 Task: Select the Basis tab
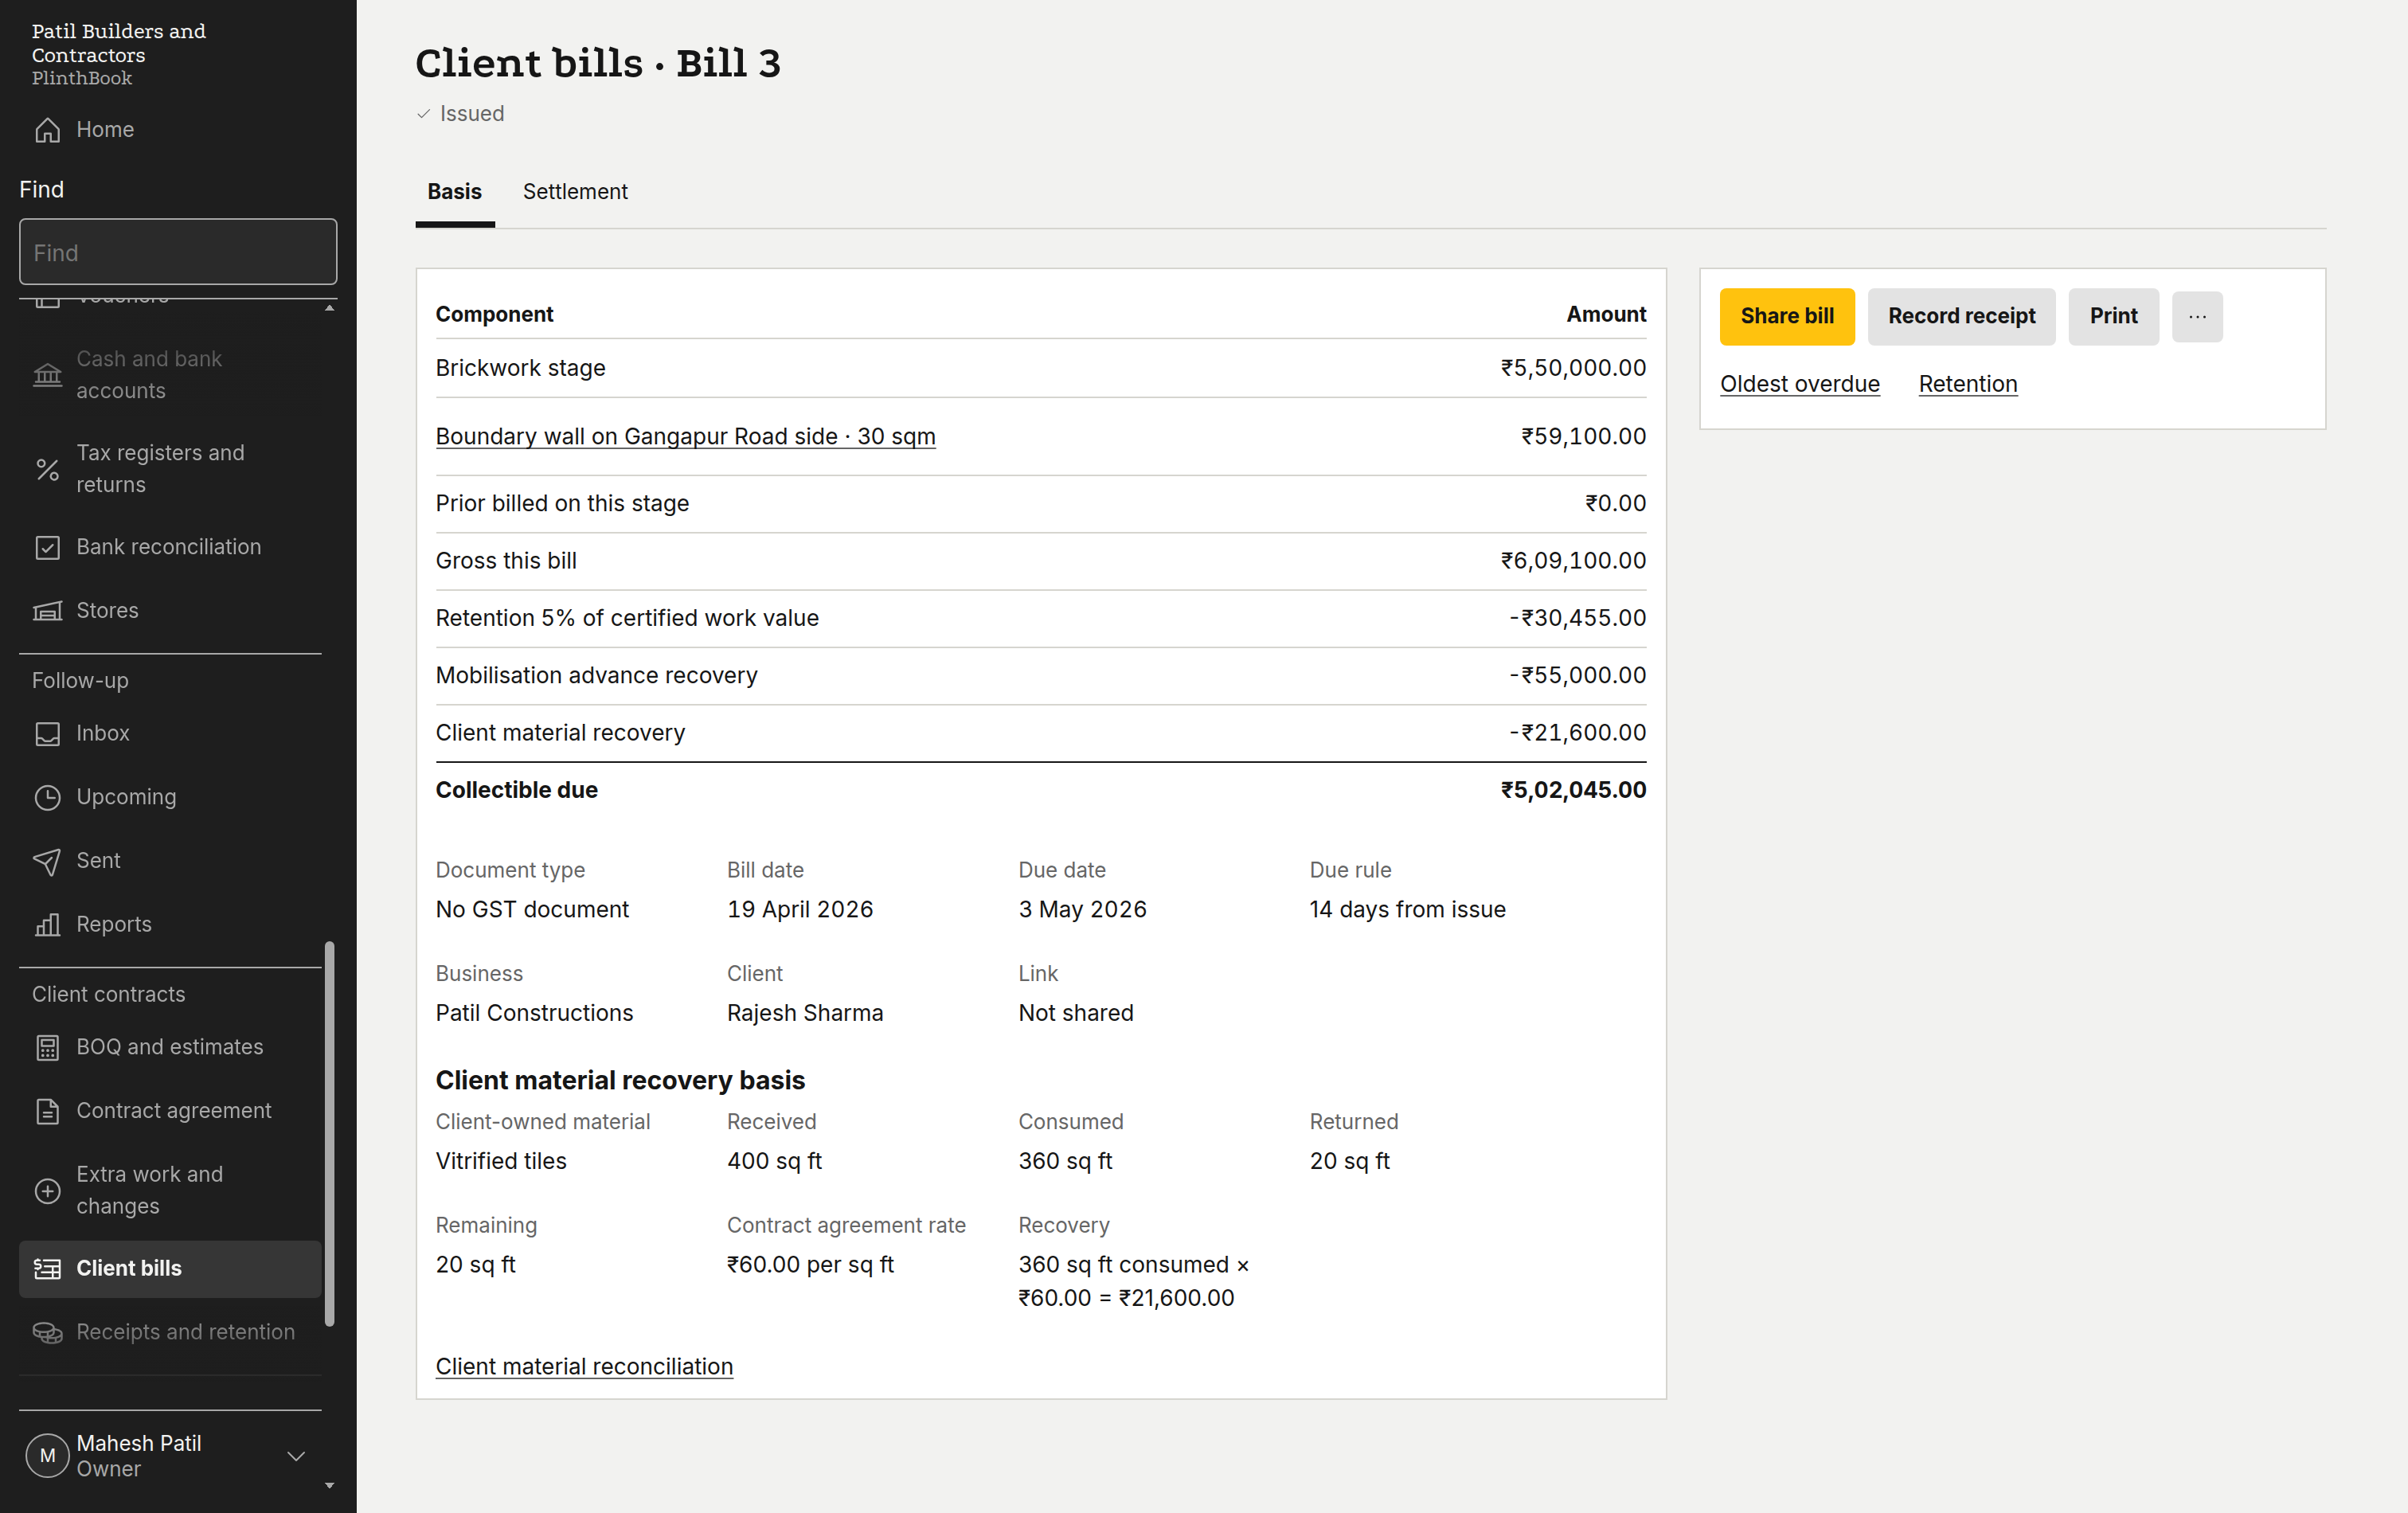tap(455, 192)
